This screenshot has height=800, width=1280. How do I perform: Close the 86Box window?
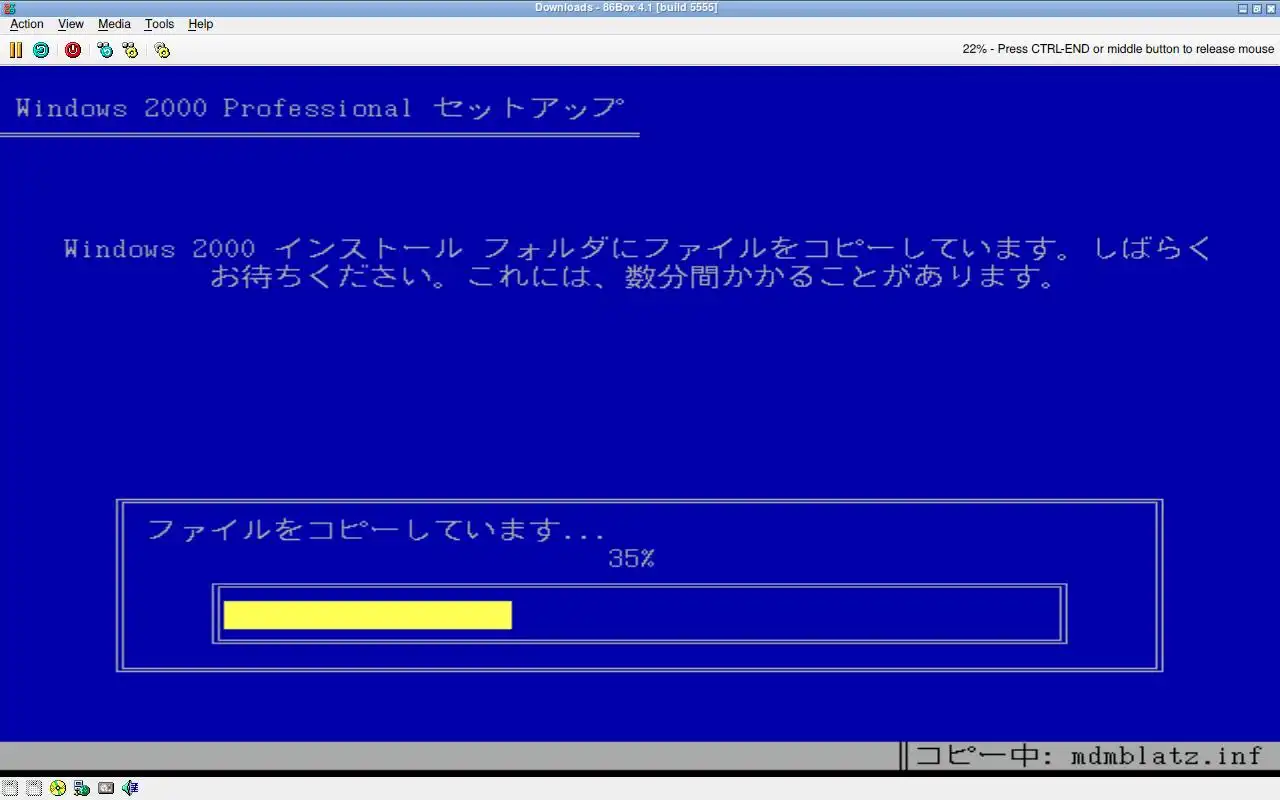[1271, 8]
